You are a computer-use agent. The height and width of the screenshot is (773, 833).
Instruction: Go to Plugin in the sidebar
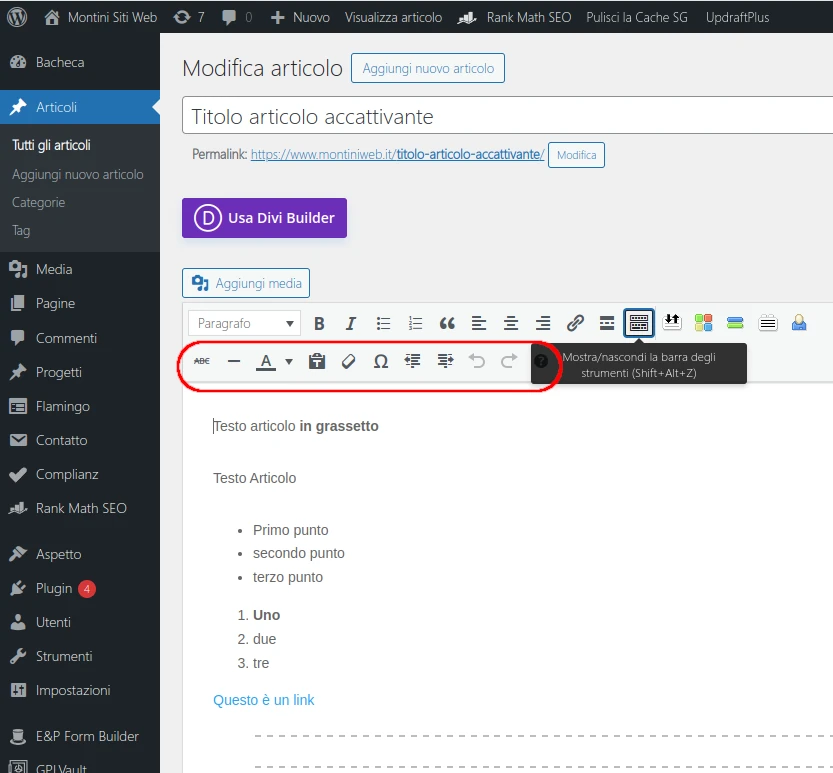tap(54, 588)
